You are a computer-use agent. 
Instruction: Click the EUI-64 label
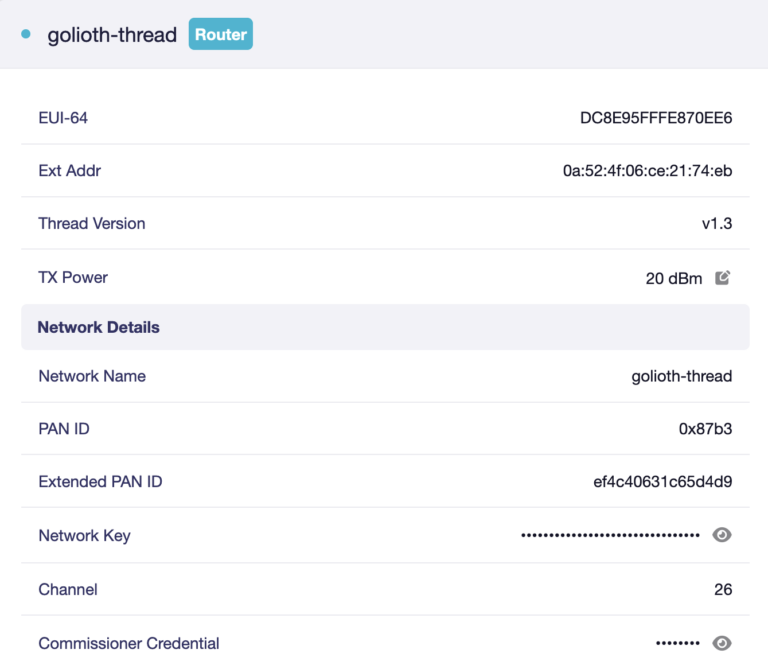pyautogui.click(x=63, y=118)
